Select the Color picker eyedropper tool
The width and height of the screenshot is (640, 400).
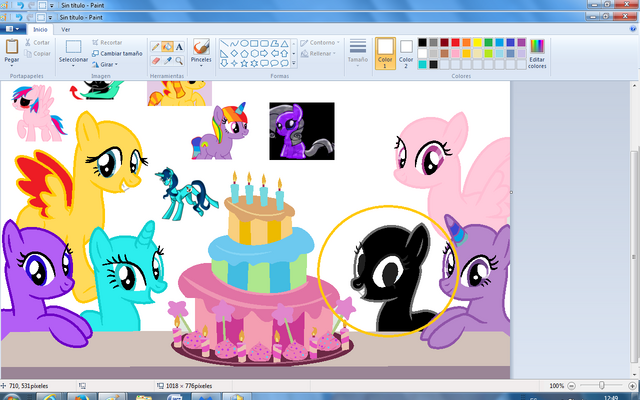pyautogui.click(x=167, y=61)
